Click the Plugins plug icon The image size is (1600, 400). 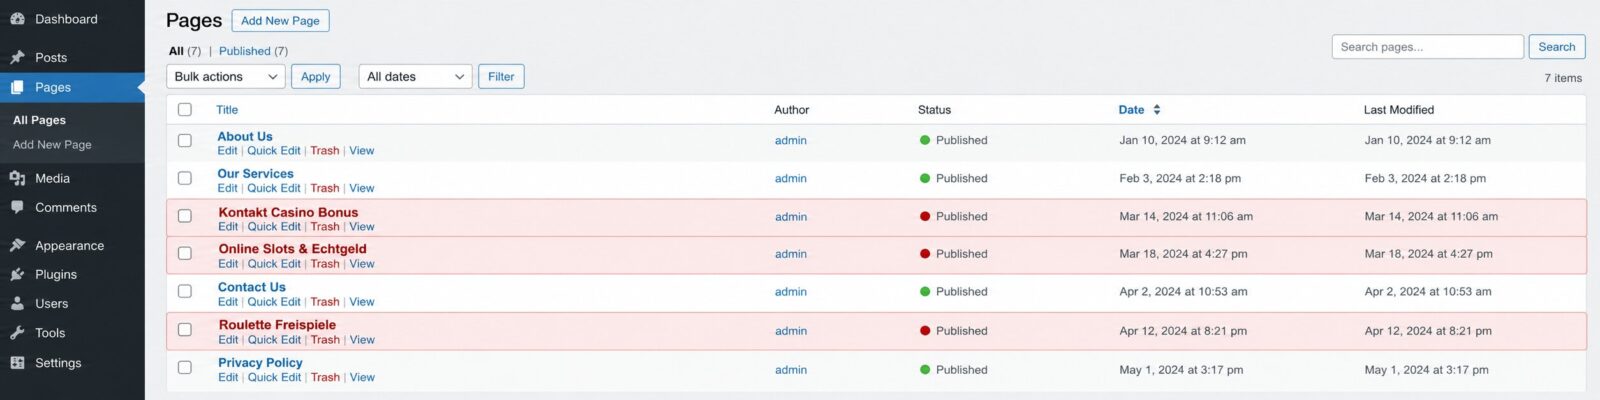pyautogui.click(x=17, y=274)
